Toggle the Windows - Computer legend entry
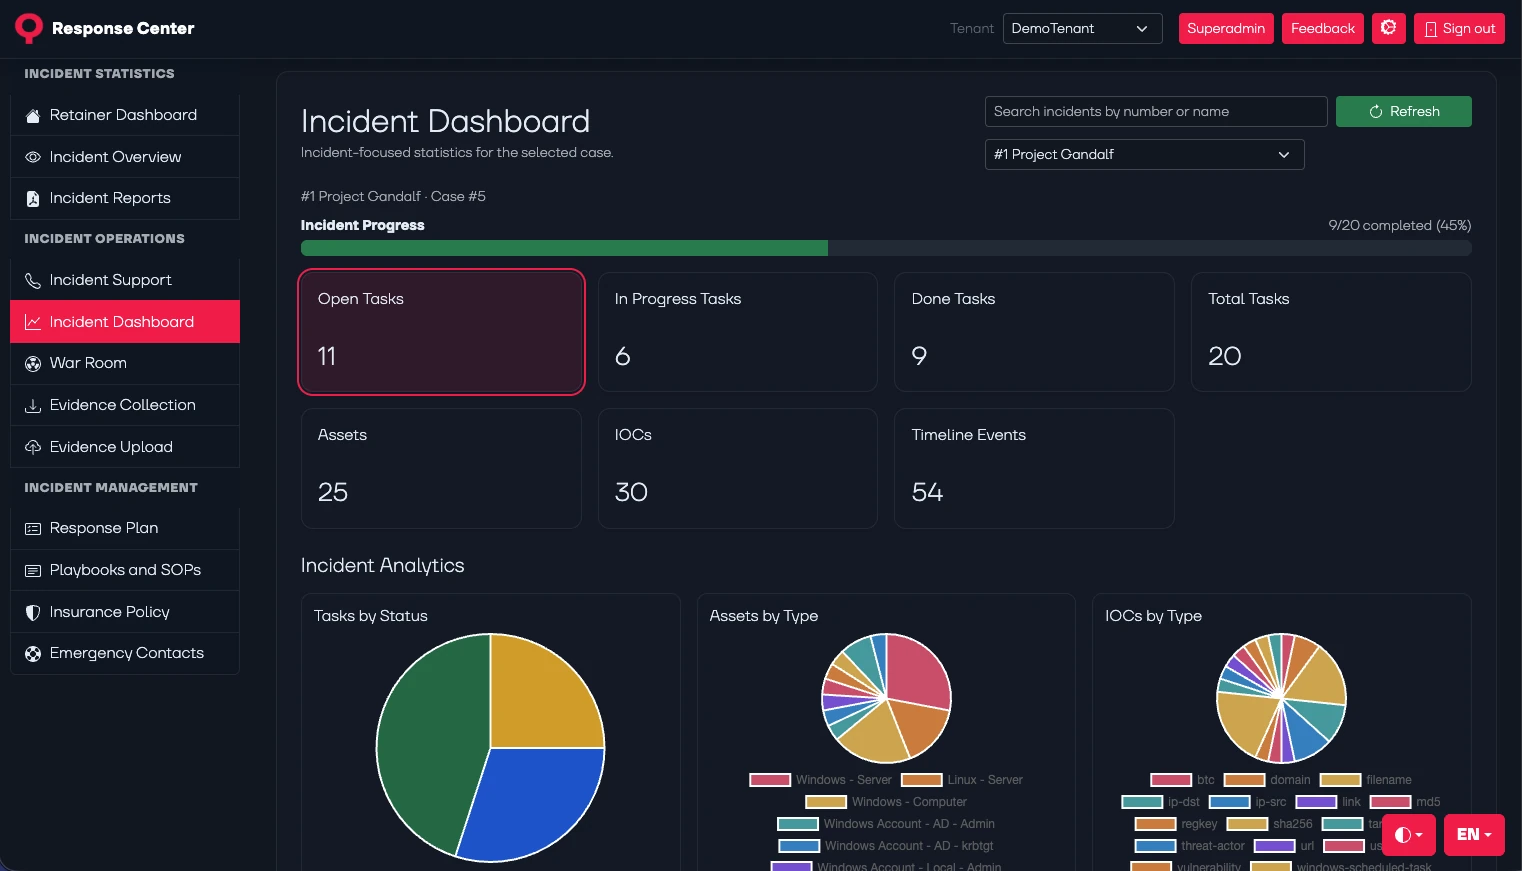 [886, 802]
